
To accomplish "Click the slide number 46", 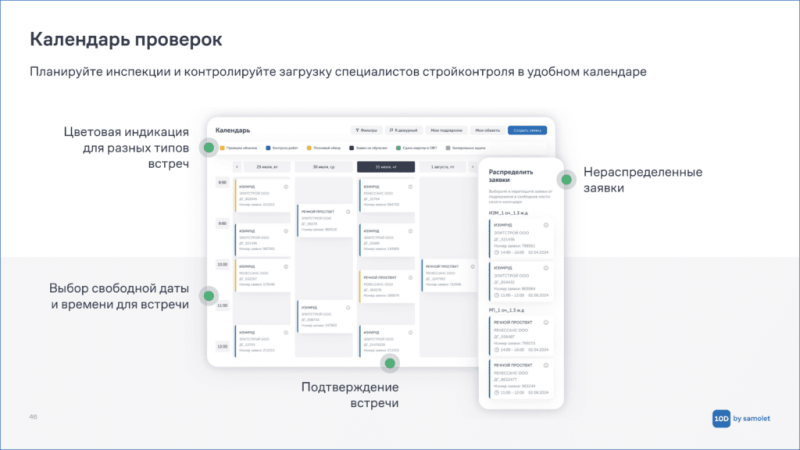I will tap(33, 417).
